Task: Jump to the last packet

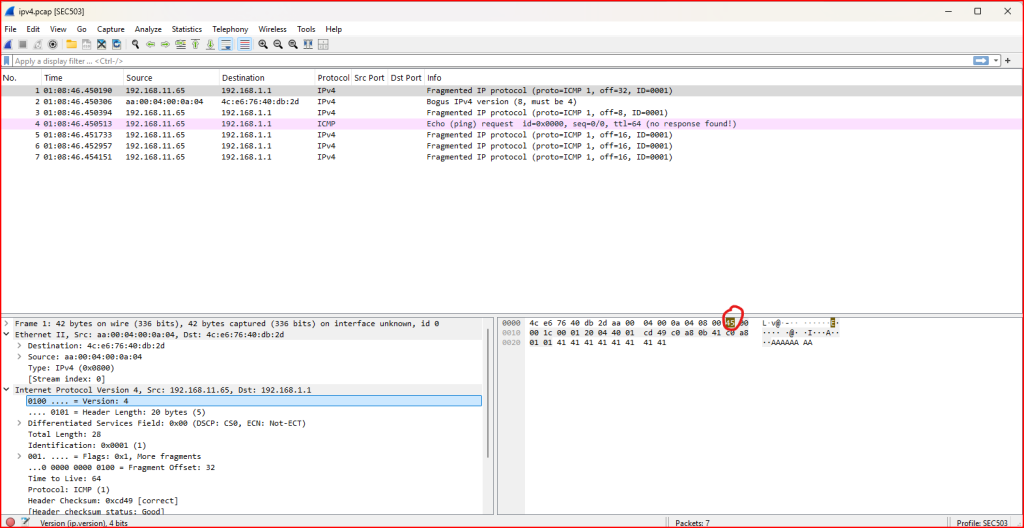Action: click(210, 44)
